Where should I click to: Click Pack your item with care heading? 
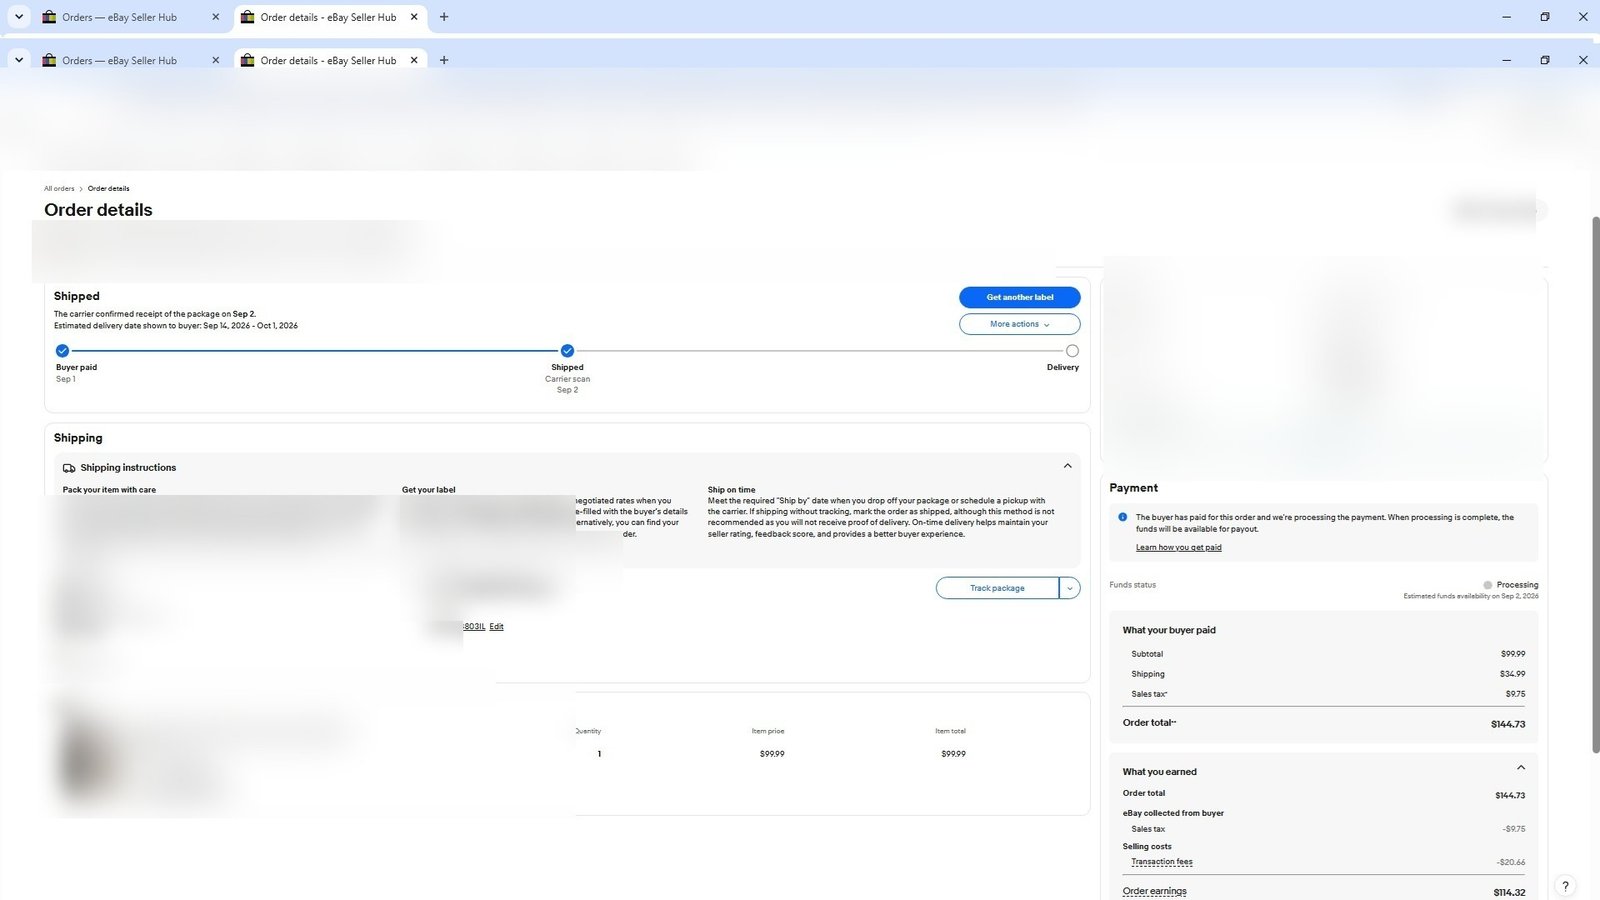coord(109,490)
